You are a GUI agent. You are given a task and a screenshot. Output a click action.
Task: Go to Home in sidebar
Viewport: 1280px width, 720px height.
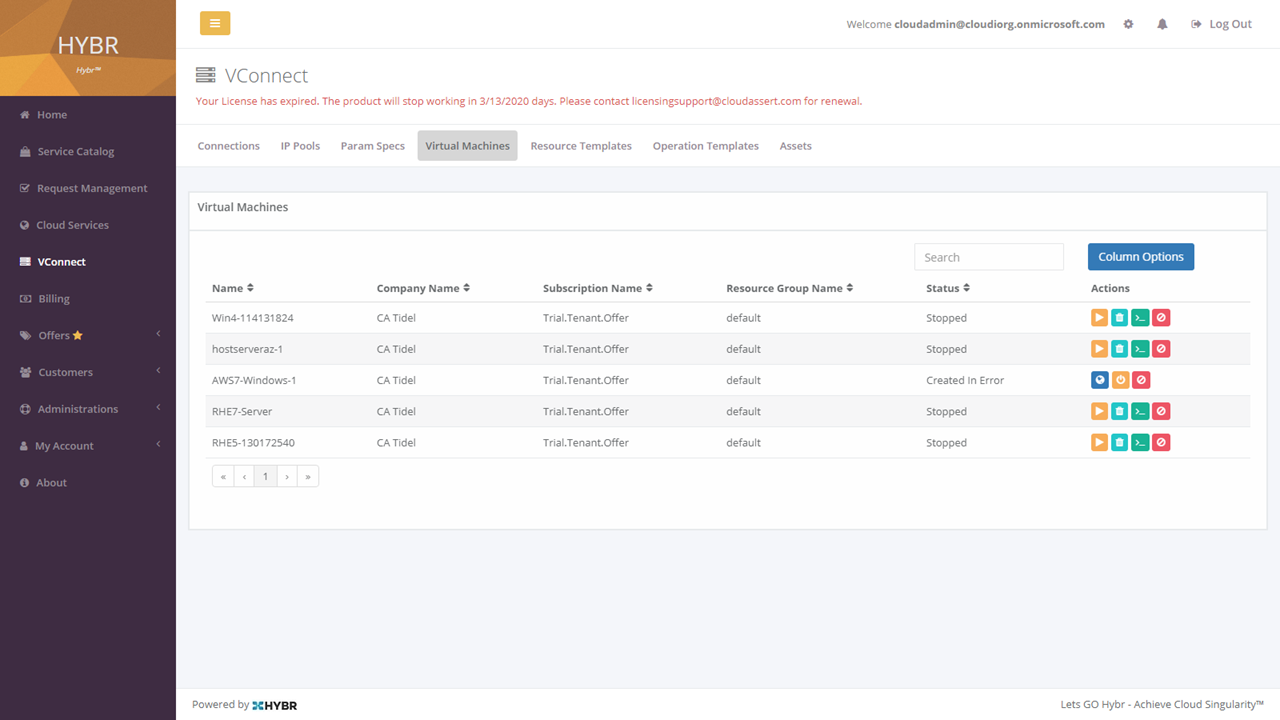[88, 115]
